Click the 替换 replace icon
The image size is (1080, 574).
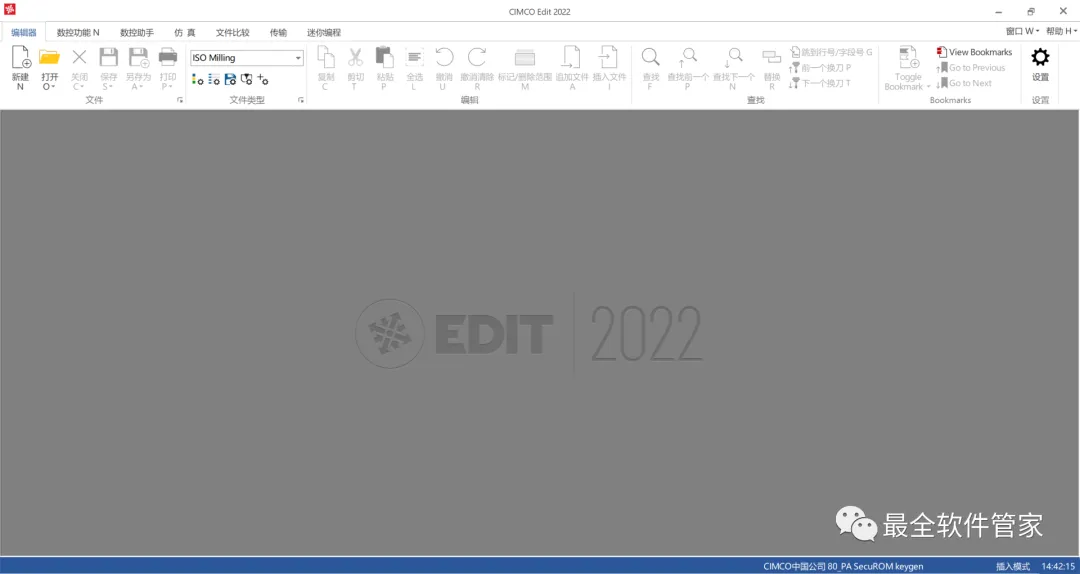pos(771,58)
